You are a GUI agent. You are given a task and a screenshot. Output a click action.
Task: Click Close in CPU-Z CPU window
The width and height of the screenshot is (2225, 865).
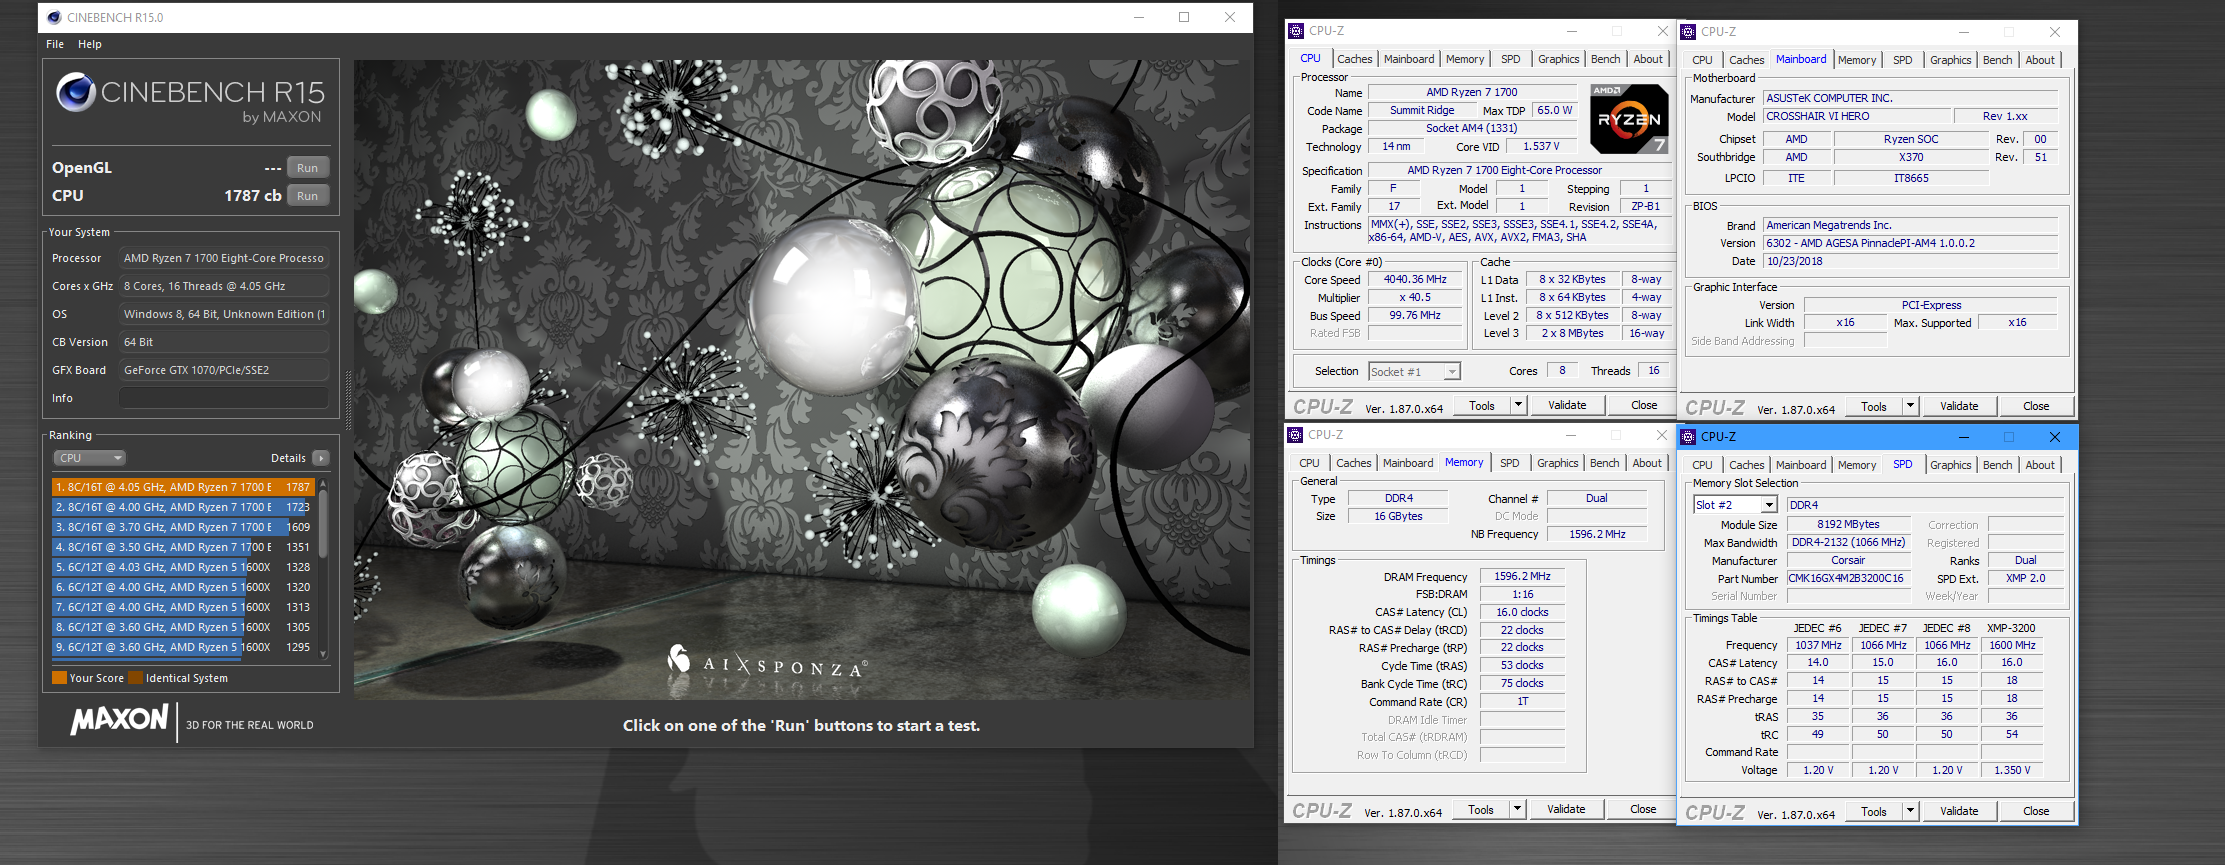coord(1644,405)
